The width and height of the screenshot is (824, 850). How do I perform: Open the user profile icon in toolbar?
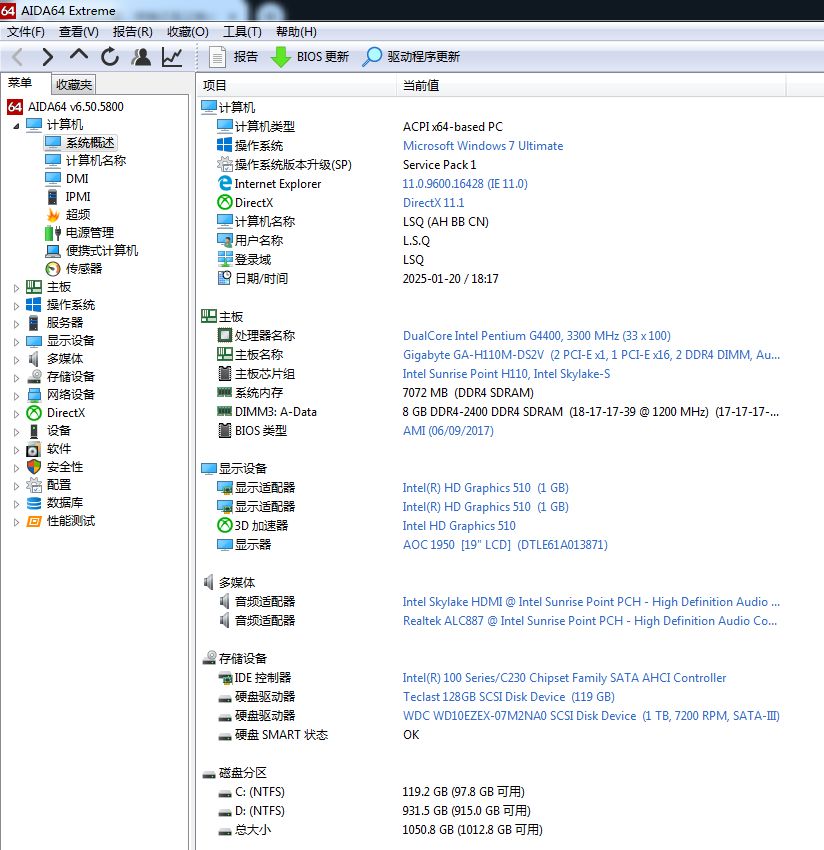(141, 56)
